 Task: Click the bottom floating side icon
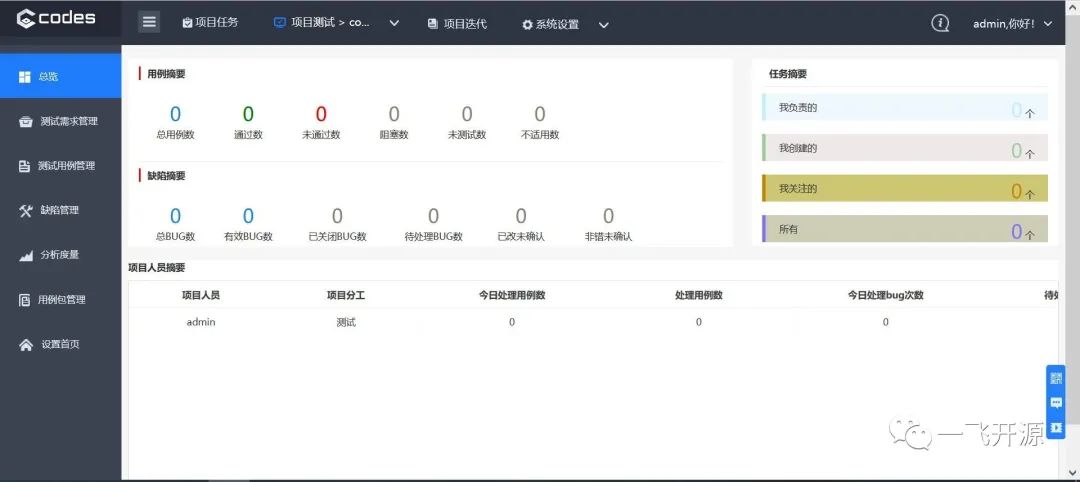click(x=1056, y=428)
